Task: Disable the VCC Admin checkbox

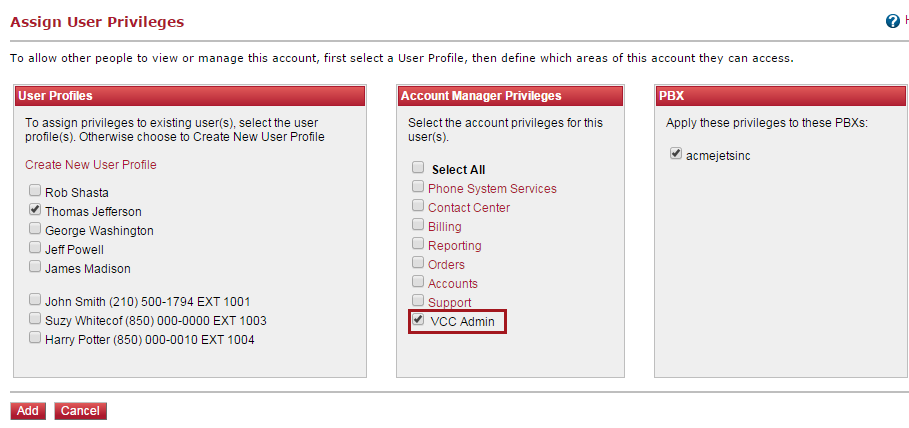Action: tap(418, 320)
